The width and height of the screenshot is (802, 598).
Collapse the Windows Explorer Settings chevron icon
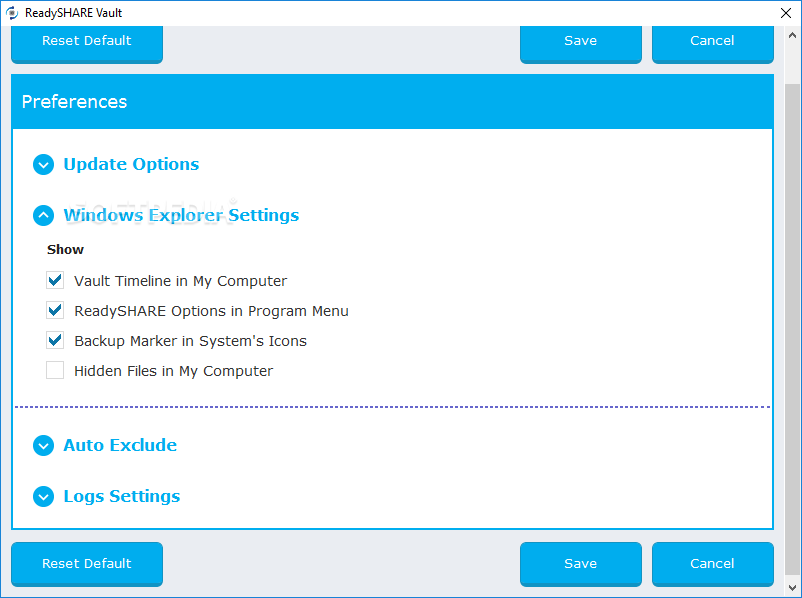43,215
